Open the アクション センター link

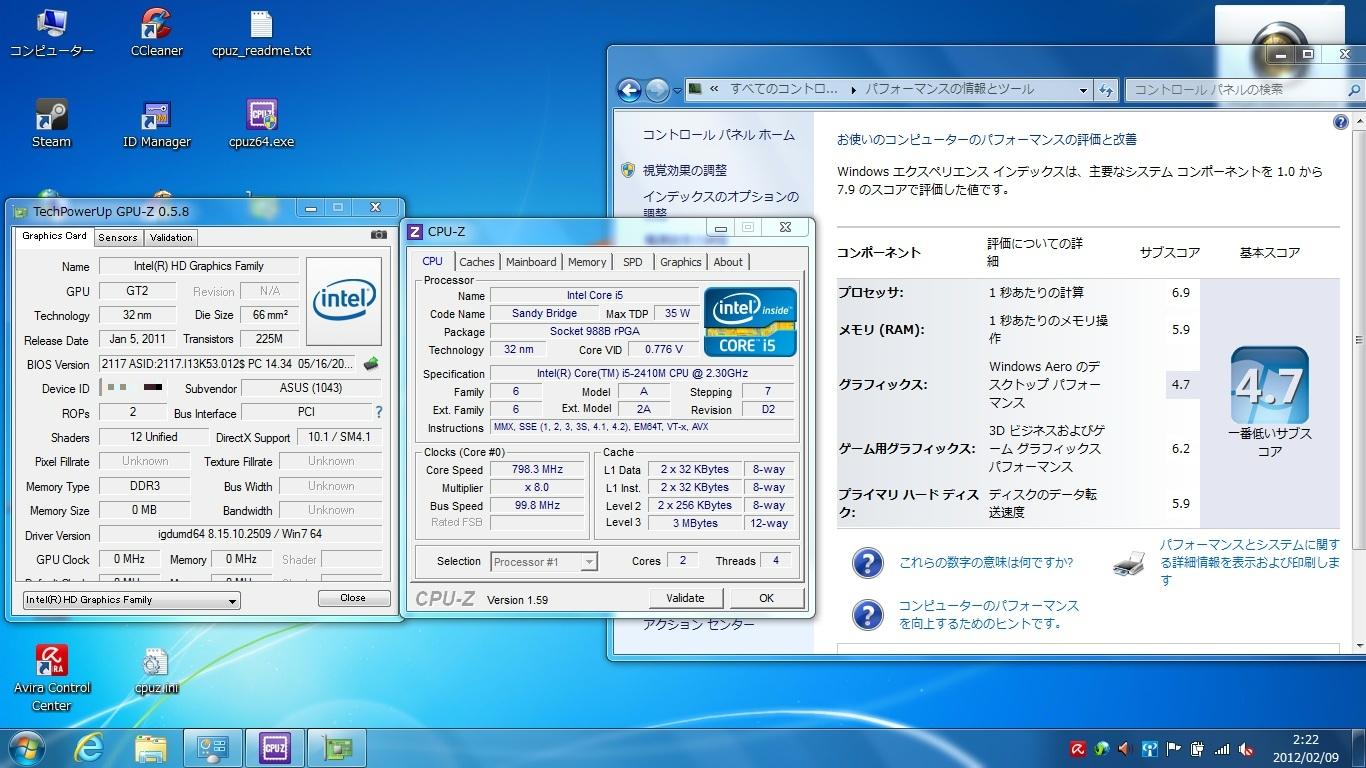coord(698,625)
